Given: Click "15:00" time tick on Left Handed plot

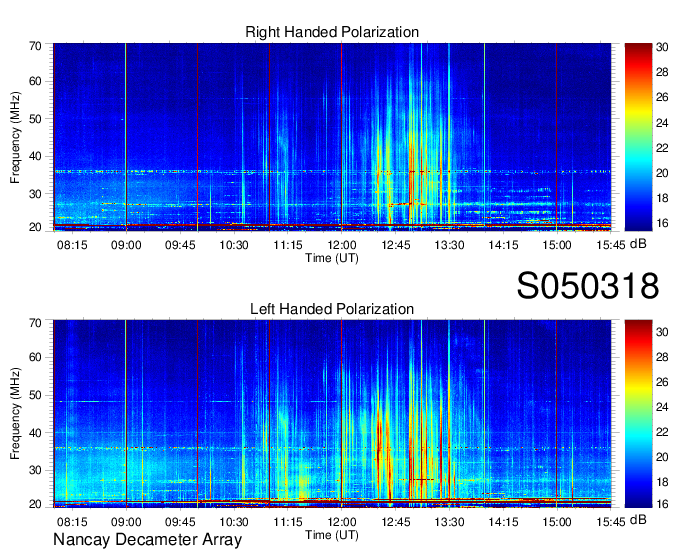Looking at the screenshot, I should point(557,522).
